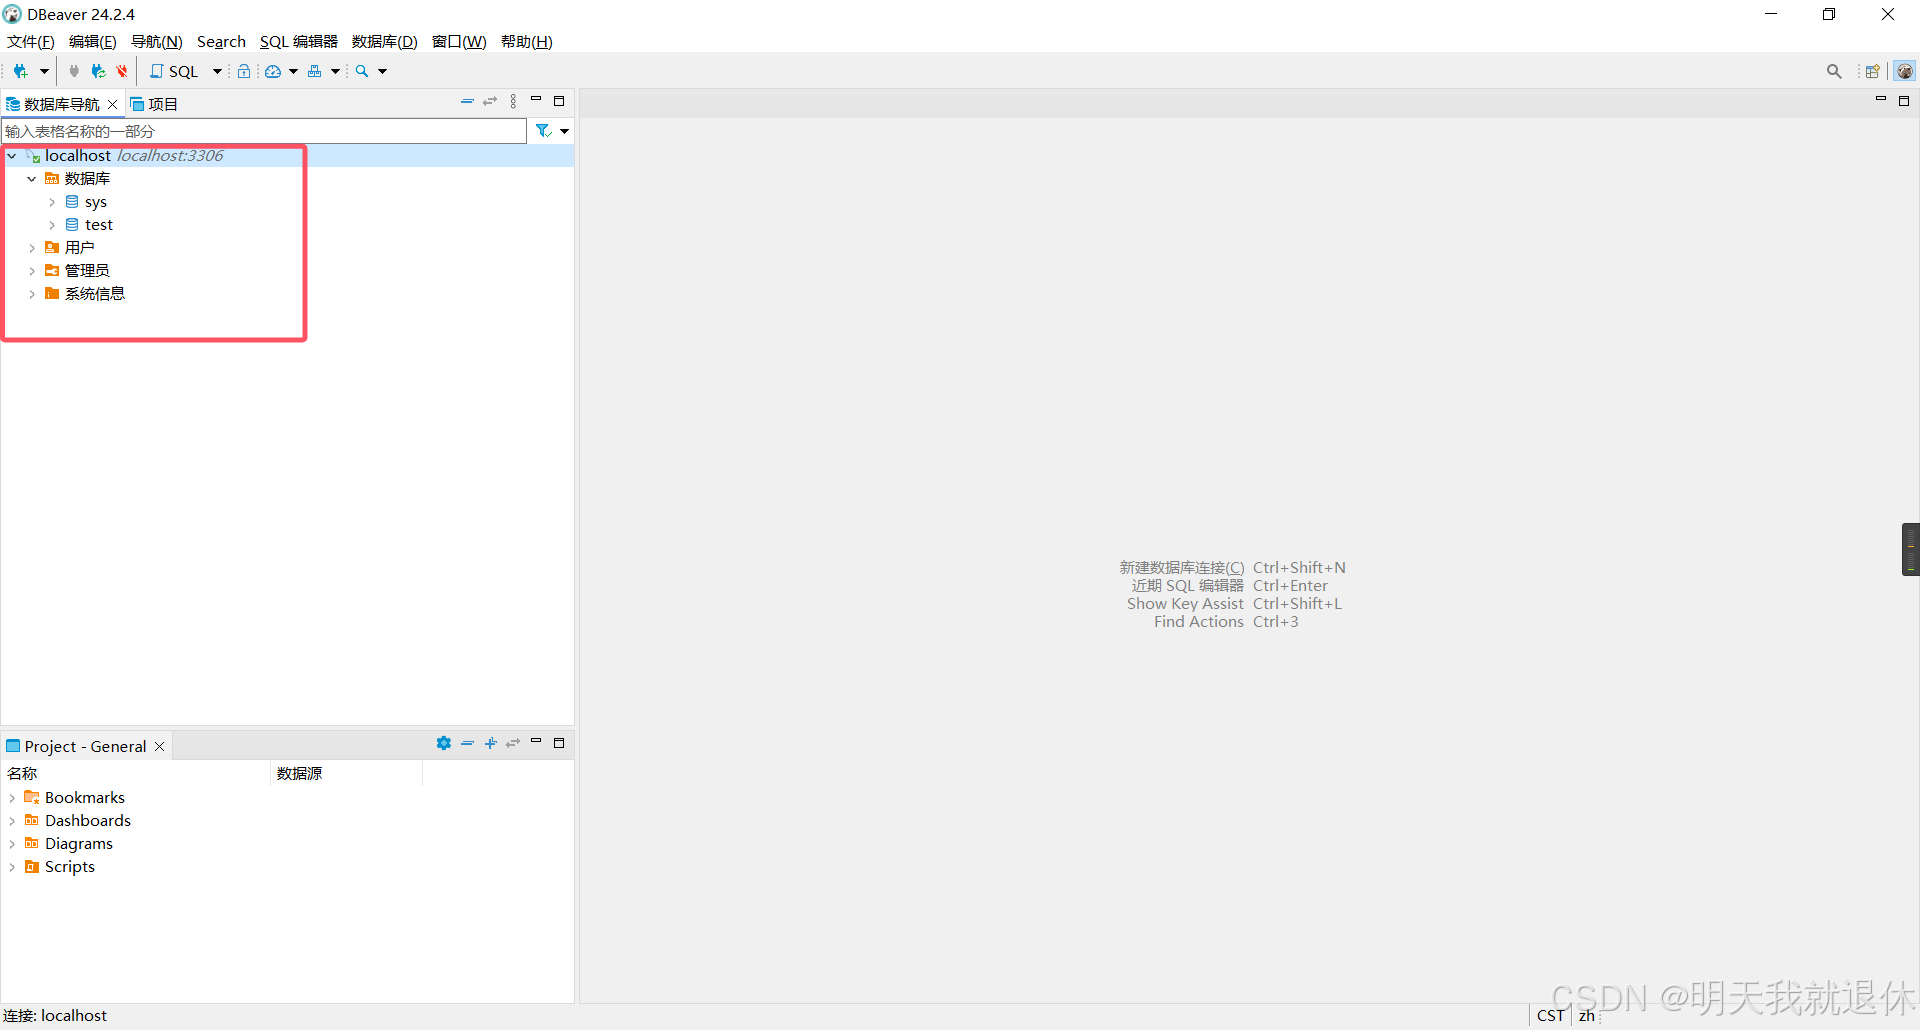The width and height of the screenshot is (1920, 1030).
Task: Open navigator view menu (three dots)
Action: pyautogui.click(x=513, y=102)
